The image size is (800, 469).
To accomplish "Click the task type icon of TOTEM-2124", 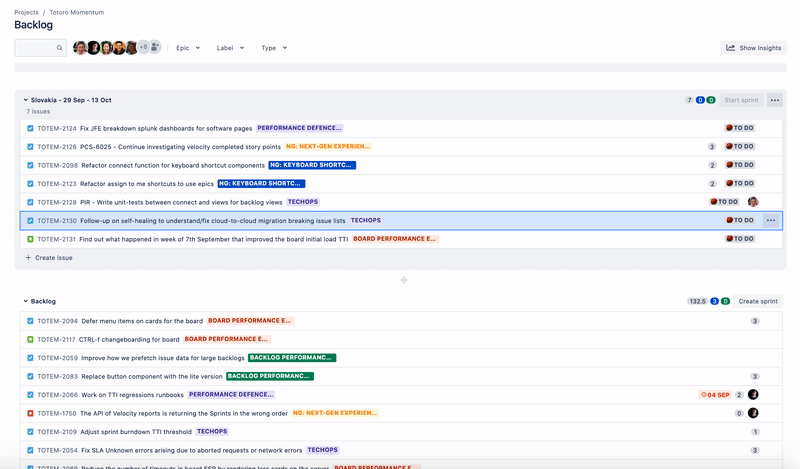I will (30, 129).
